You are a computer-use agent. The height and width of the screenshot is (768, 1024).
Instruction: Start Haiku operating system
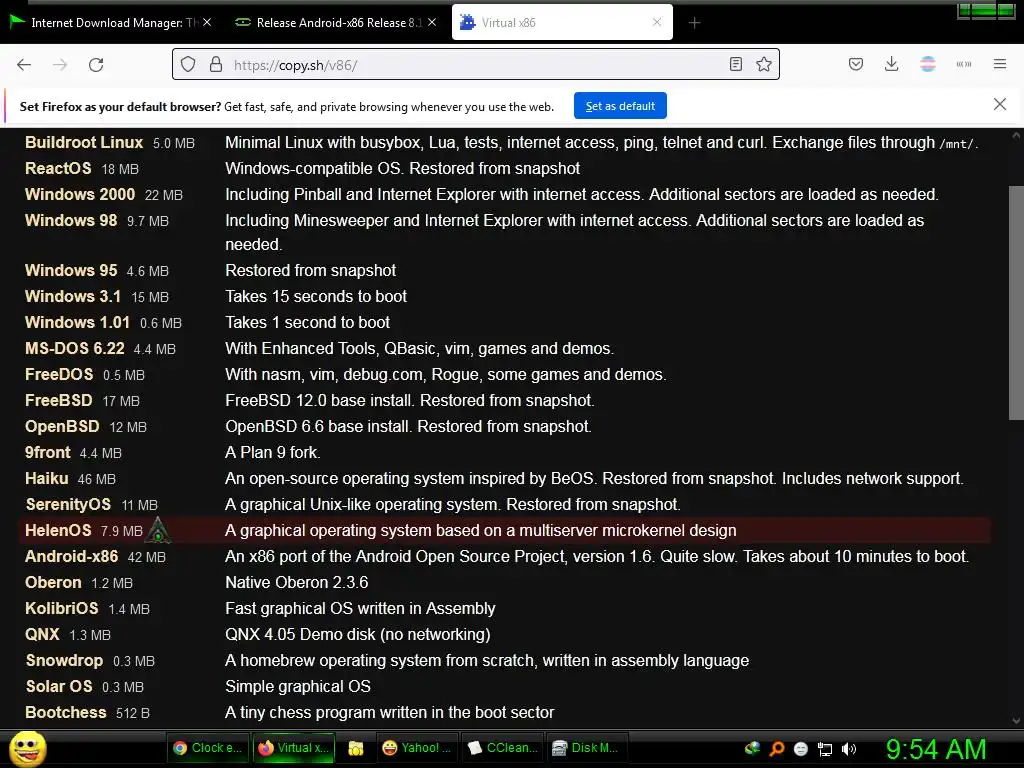coord(46,479)
